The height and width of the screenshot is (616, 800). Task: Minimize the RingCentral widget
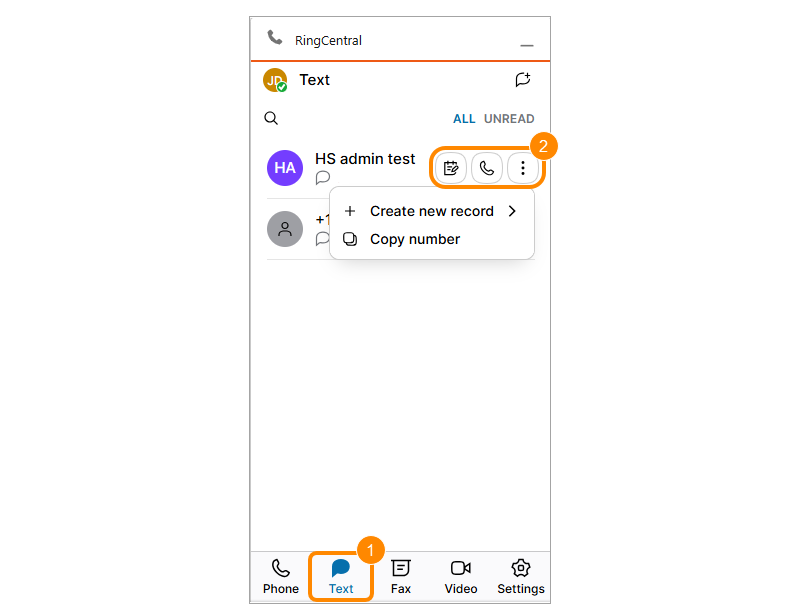pyautogui.click(x=527, y=45)
